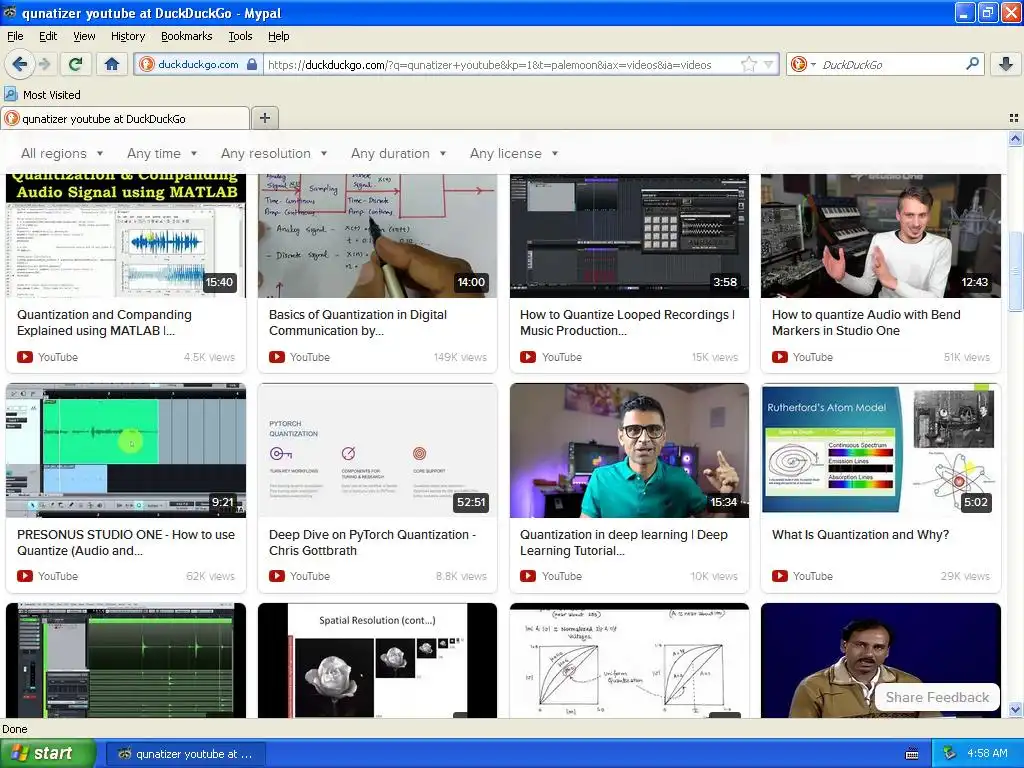
Task: Expand the Any license filter
Action: pos(514,153)
